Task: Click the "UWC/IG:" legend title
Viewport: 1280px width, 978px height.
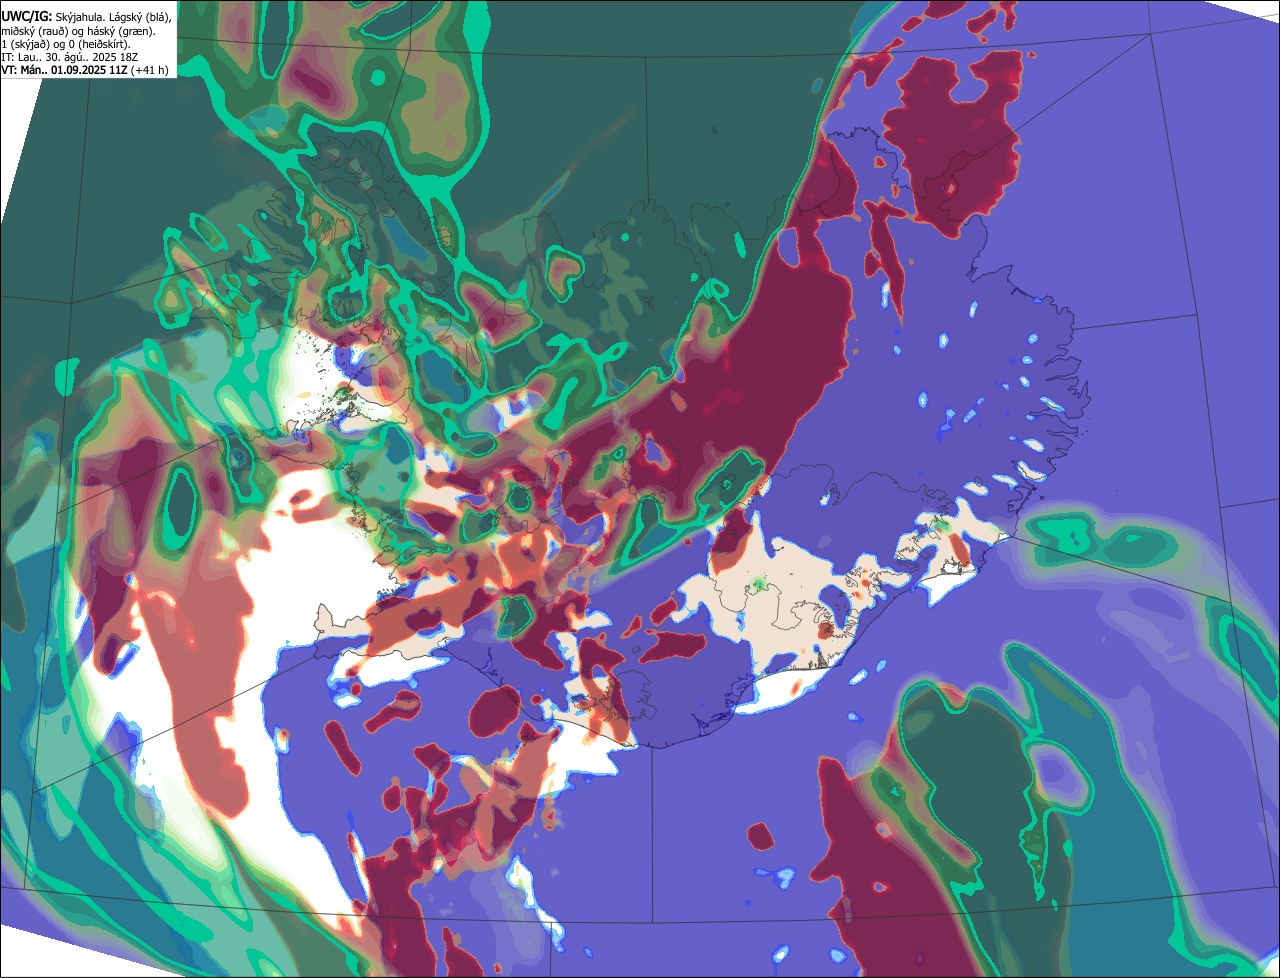Action: [x=27, y=17]
